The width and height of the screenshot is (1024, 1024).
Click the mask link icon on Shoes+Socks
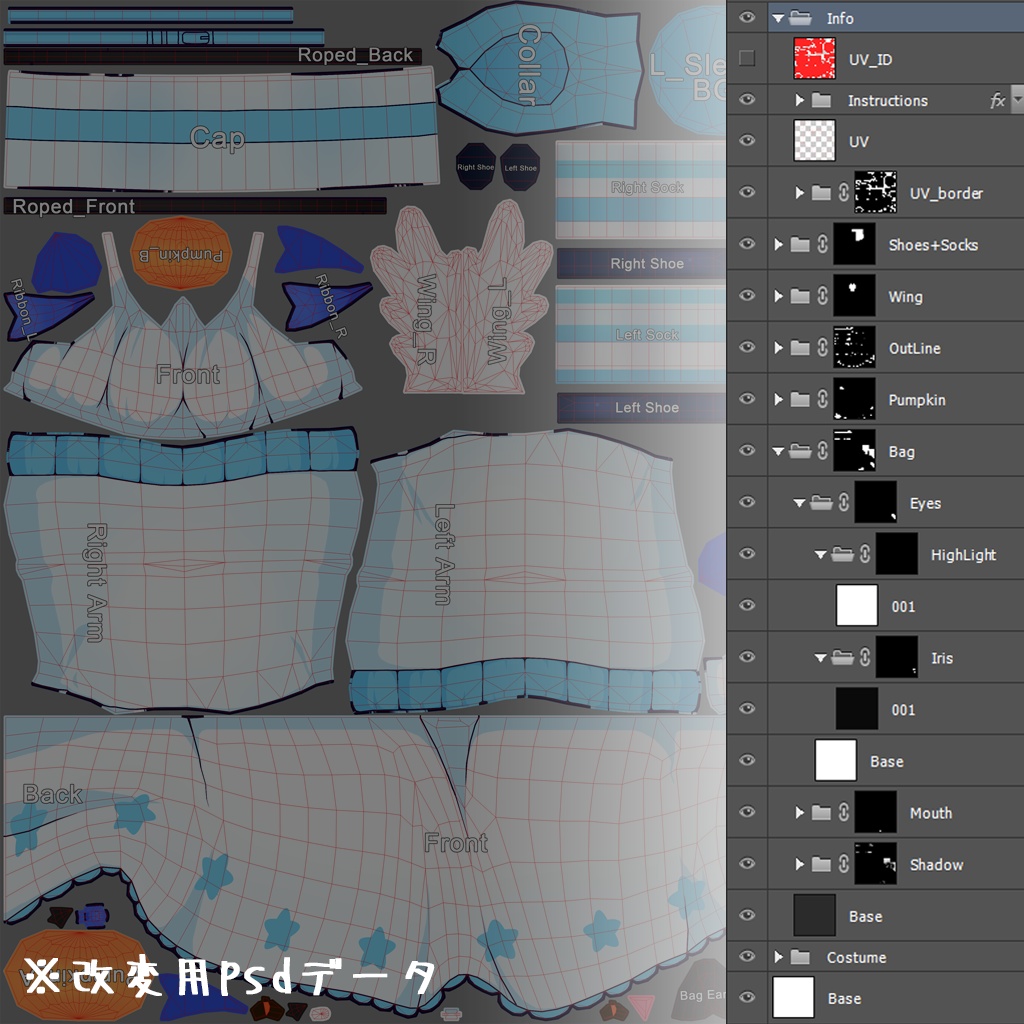[x=823, y=244]
